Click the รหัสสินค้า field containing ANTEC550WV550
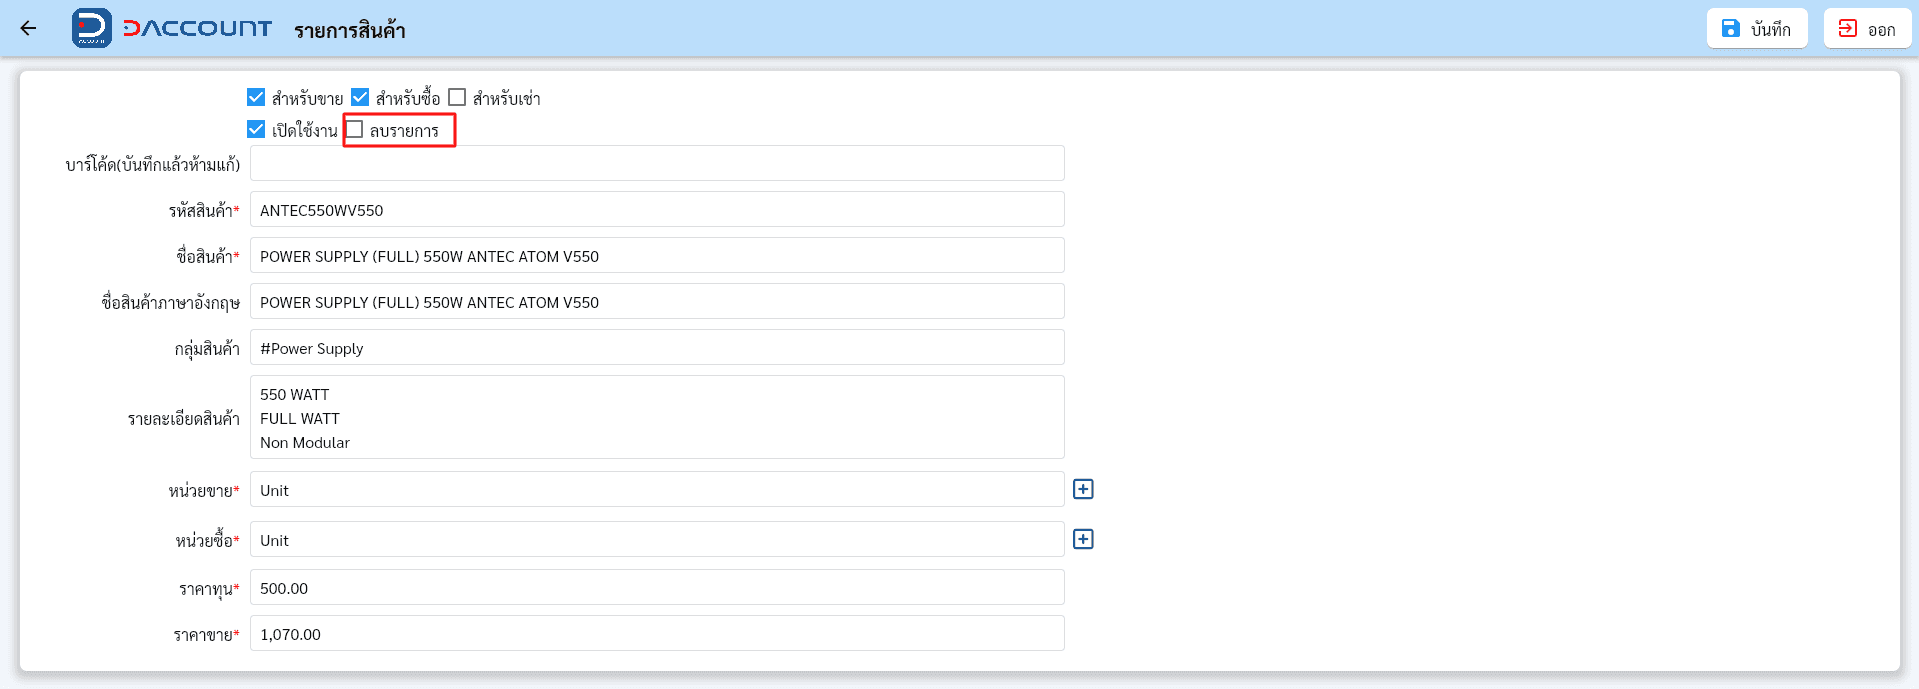The height and width of the screenshot is (689, 1919). pyautogui.click(x=657, y=210)
